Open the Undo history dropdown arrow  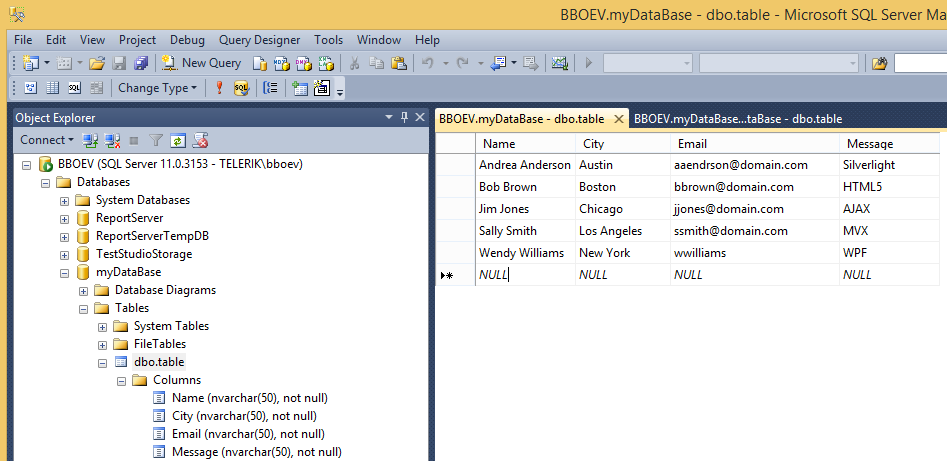coord(445,63)
